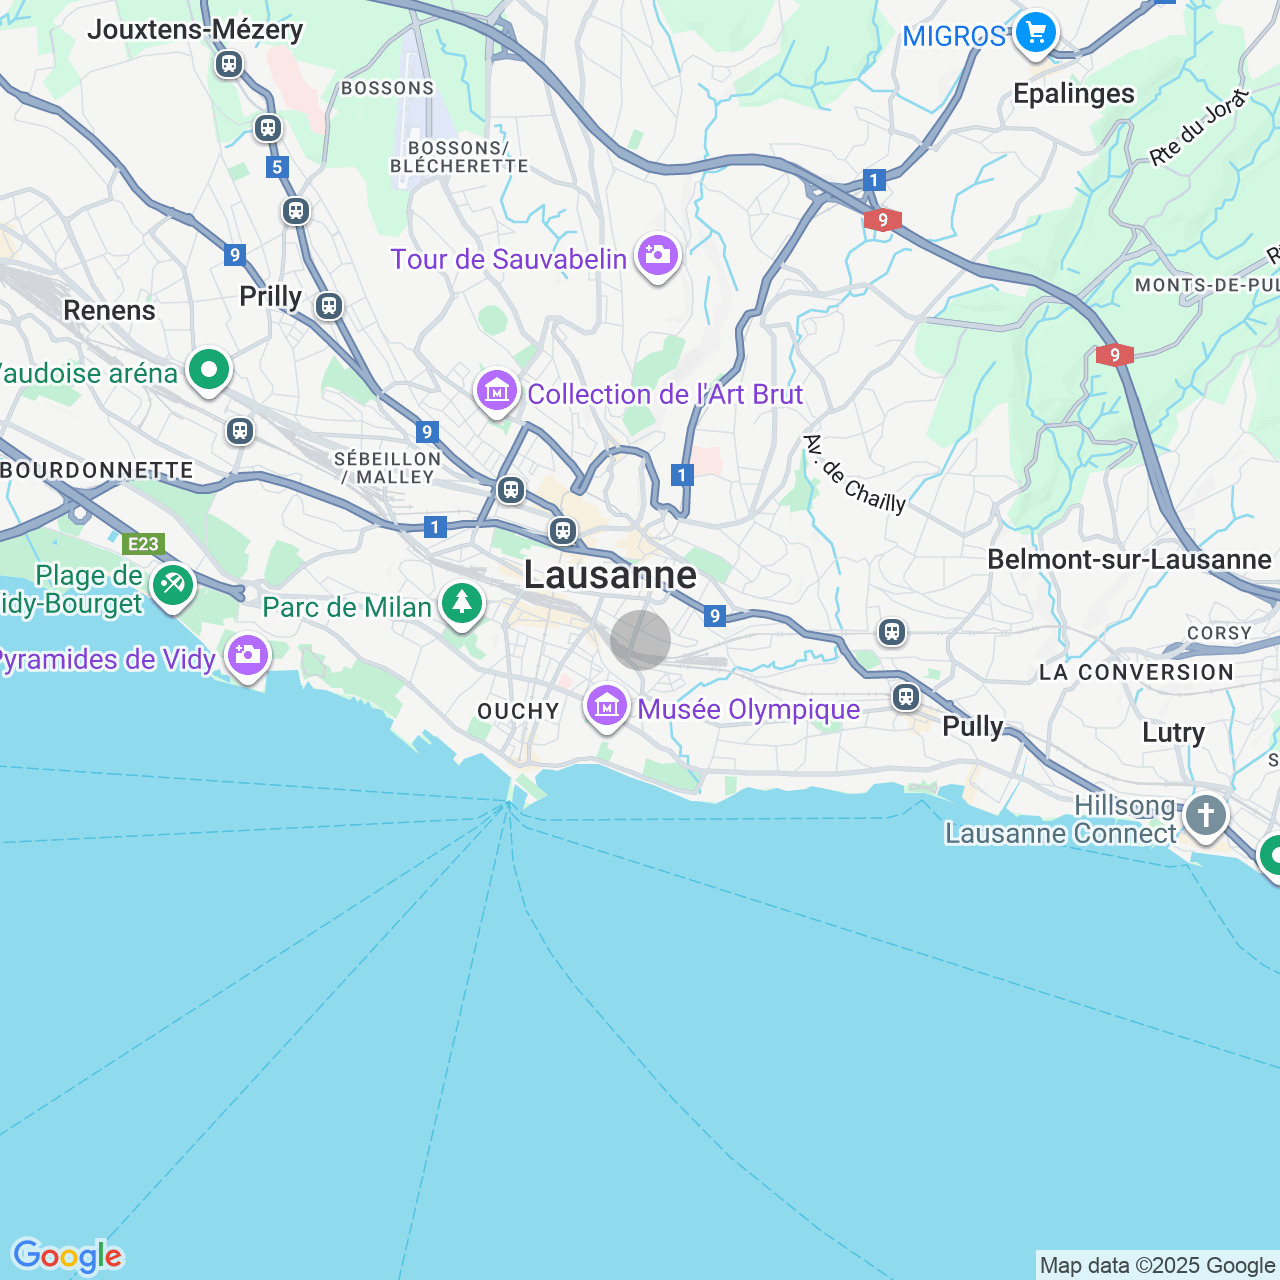The image size is (1280, 1280).
Task: Click the gray circle location marker
Action: click(x=640, y=640)
